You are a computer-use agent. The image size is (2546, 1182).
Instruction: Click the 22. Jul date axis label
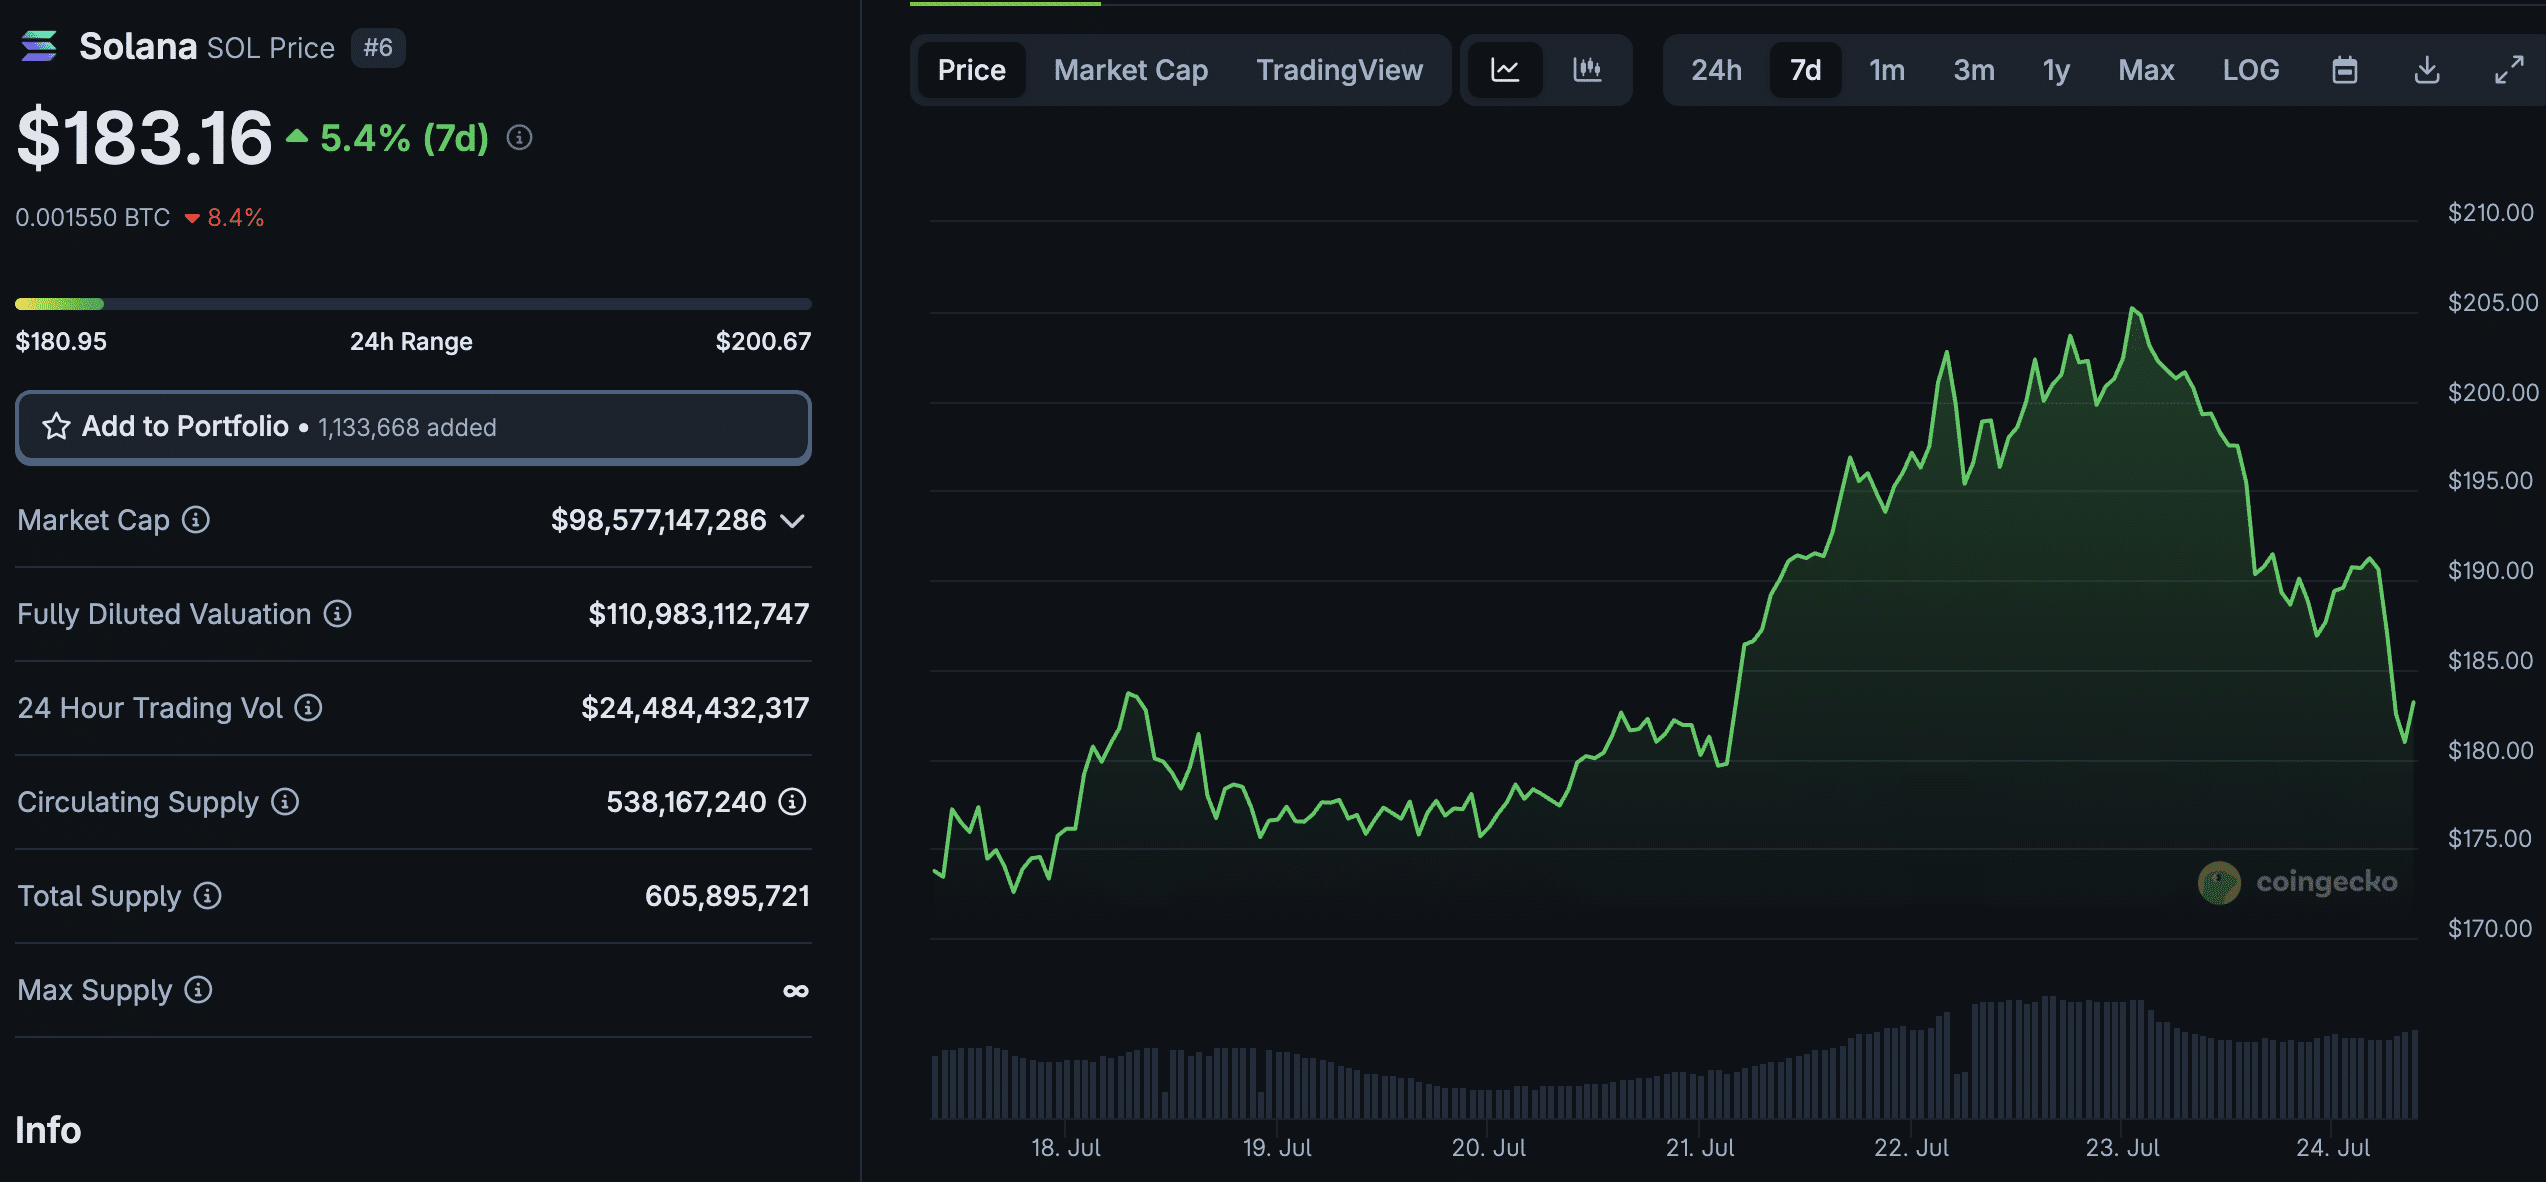coord(1911,1148)
